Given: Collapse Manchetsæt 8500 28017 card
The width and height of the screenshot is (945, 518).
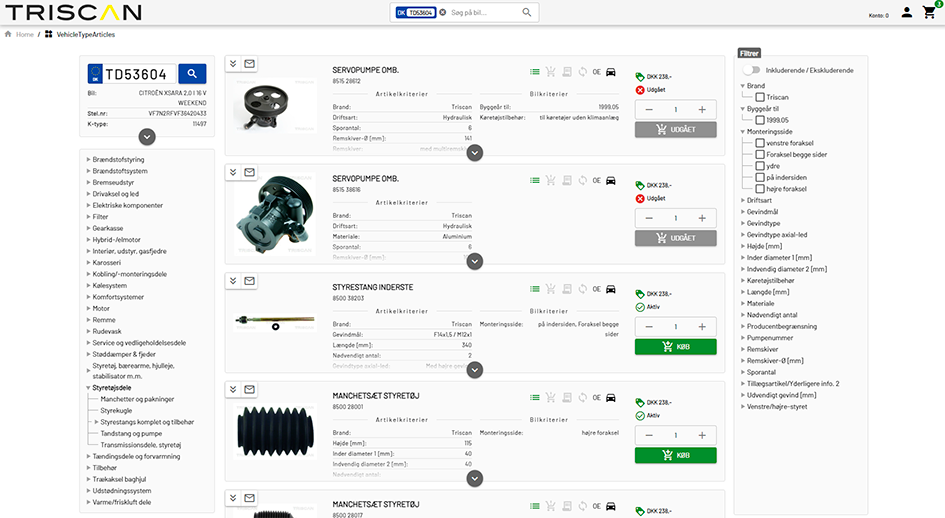Looking at the screenshot, I should coord(233,497).
